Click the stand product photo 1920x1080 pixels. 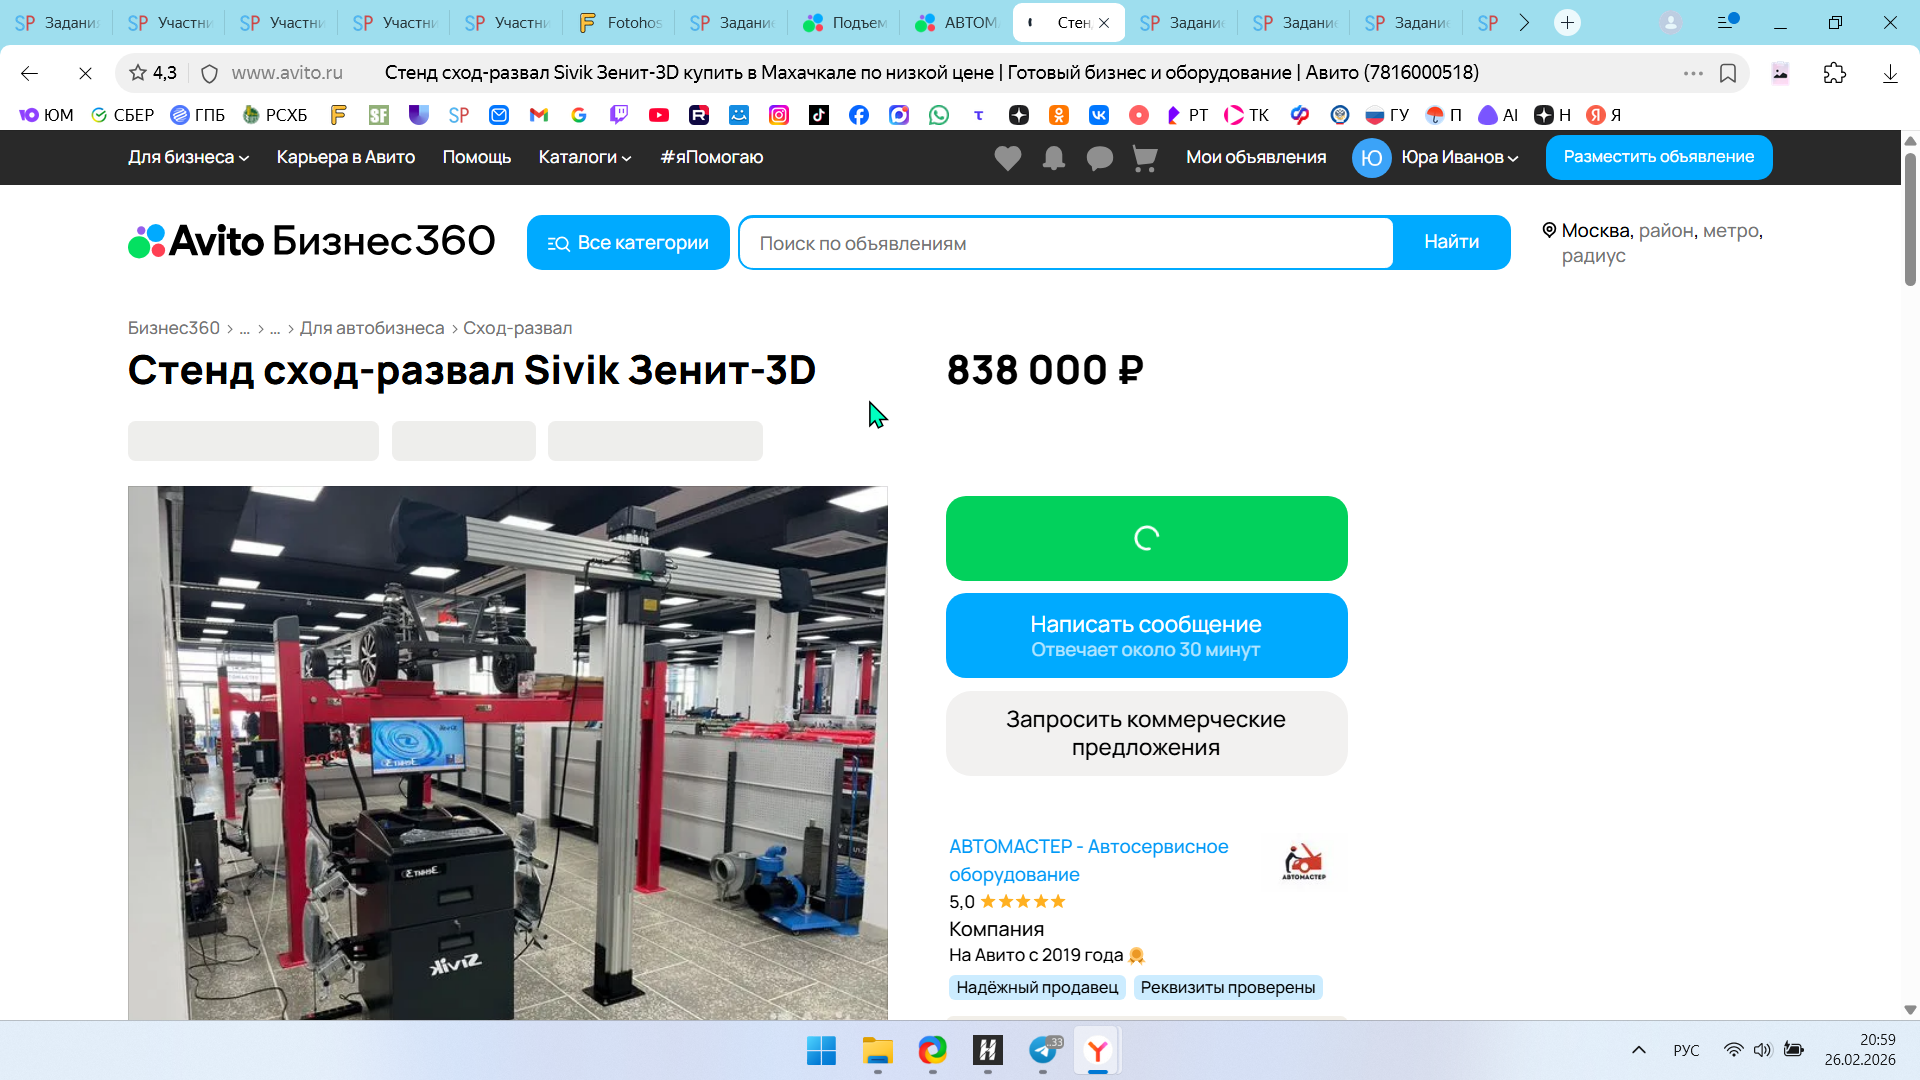pos(507,752)
